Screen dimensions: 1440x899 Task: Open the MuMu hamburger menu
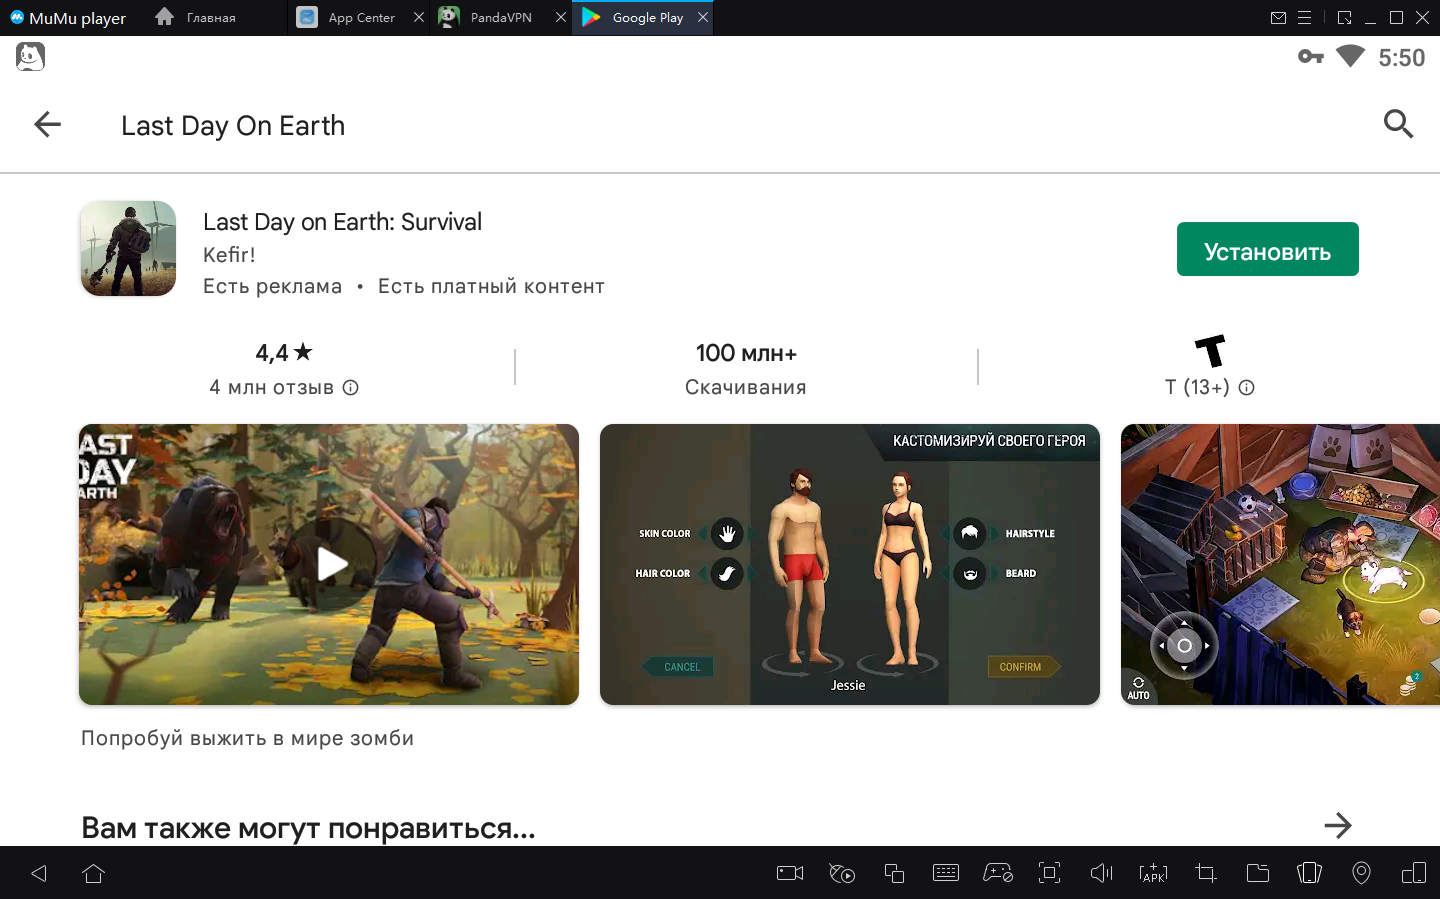(1304, 18)
